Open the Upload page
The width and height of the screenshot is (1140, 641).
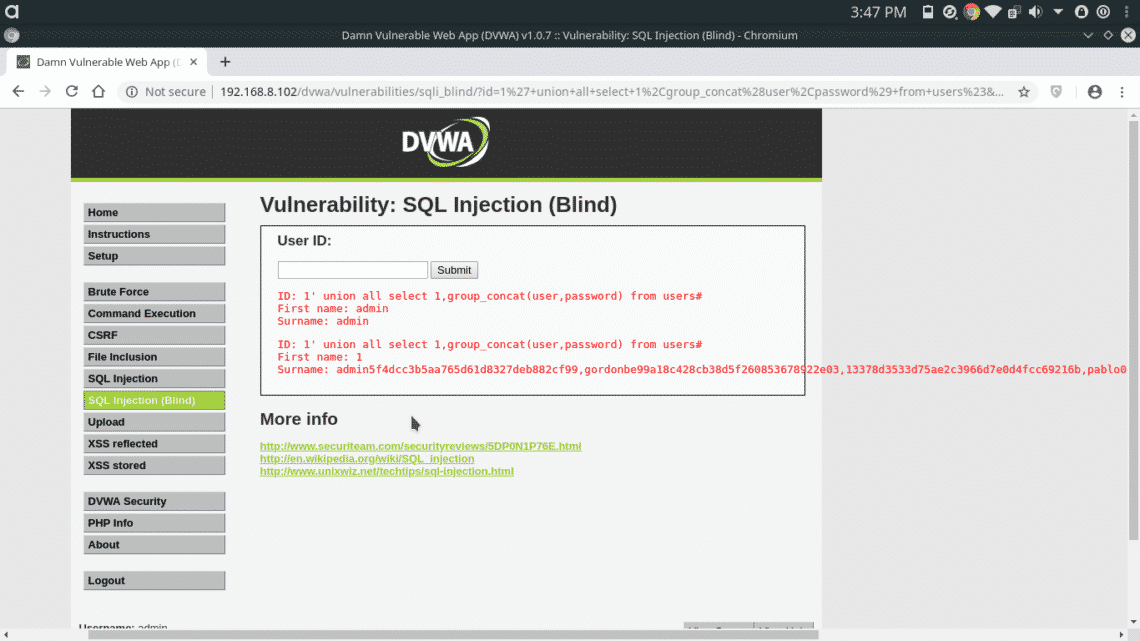click(x=154, y=422)
